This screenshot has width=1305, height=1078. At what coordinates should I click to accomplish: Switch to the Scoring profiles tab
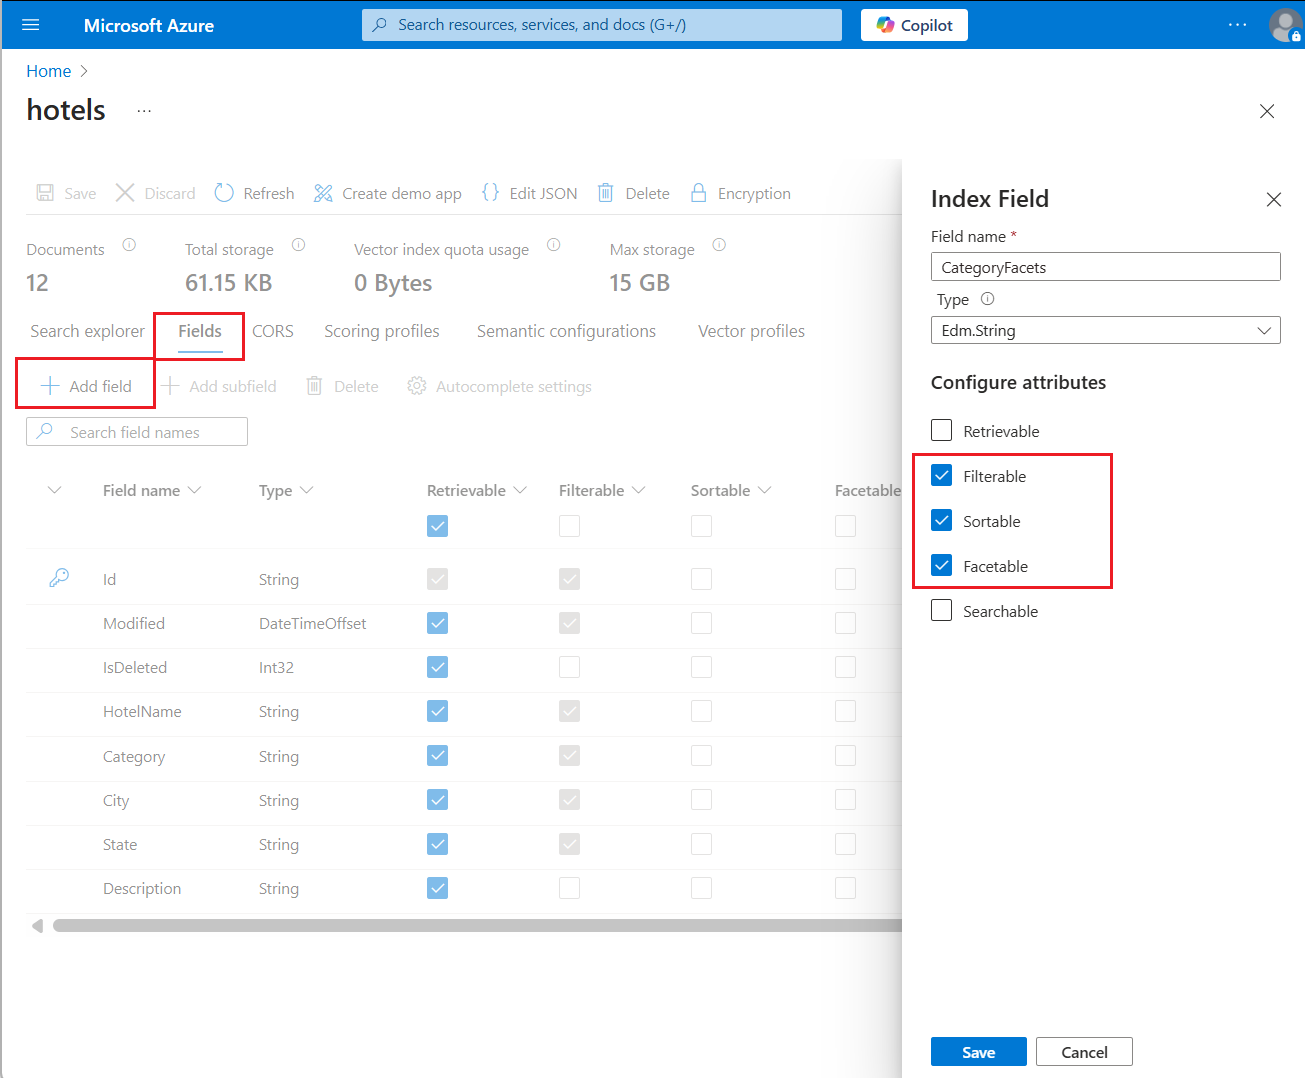pyautogui.click(x=381, y=331)
